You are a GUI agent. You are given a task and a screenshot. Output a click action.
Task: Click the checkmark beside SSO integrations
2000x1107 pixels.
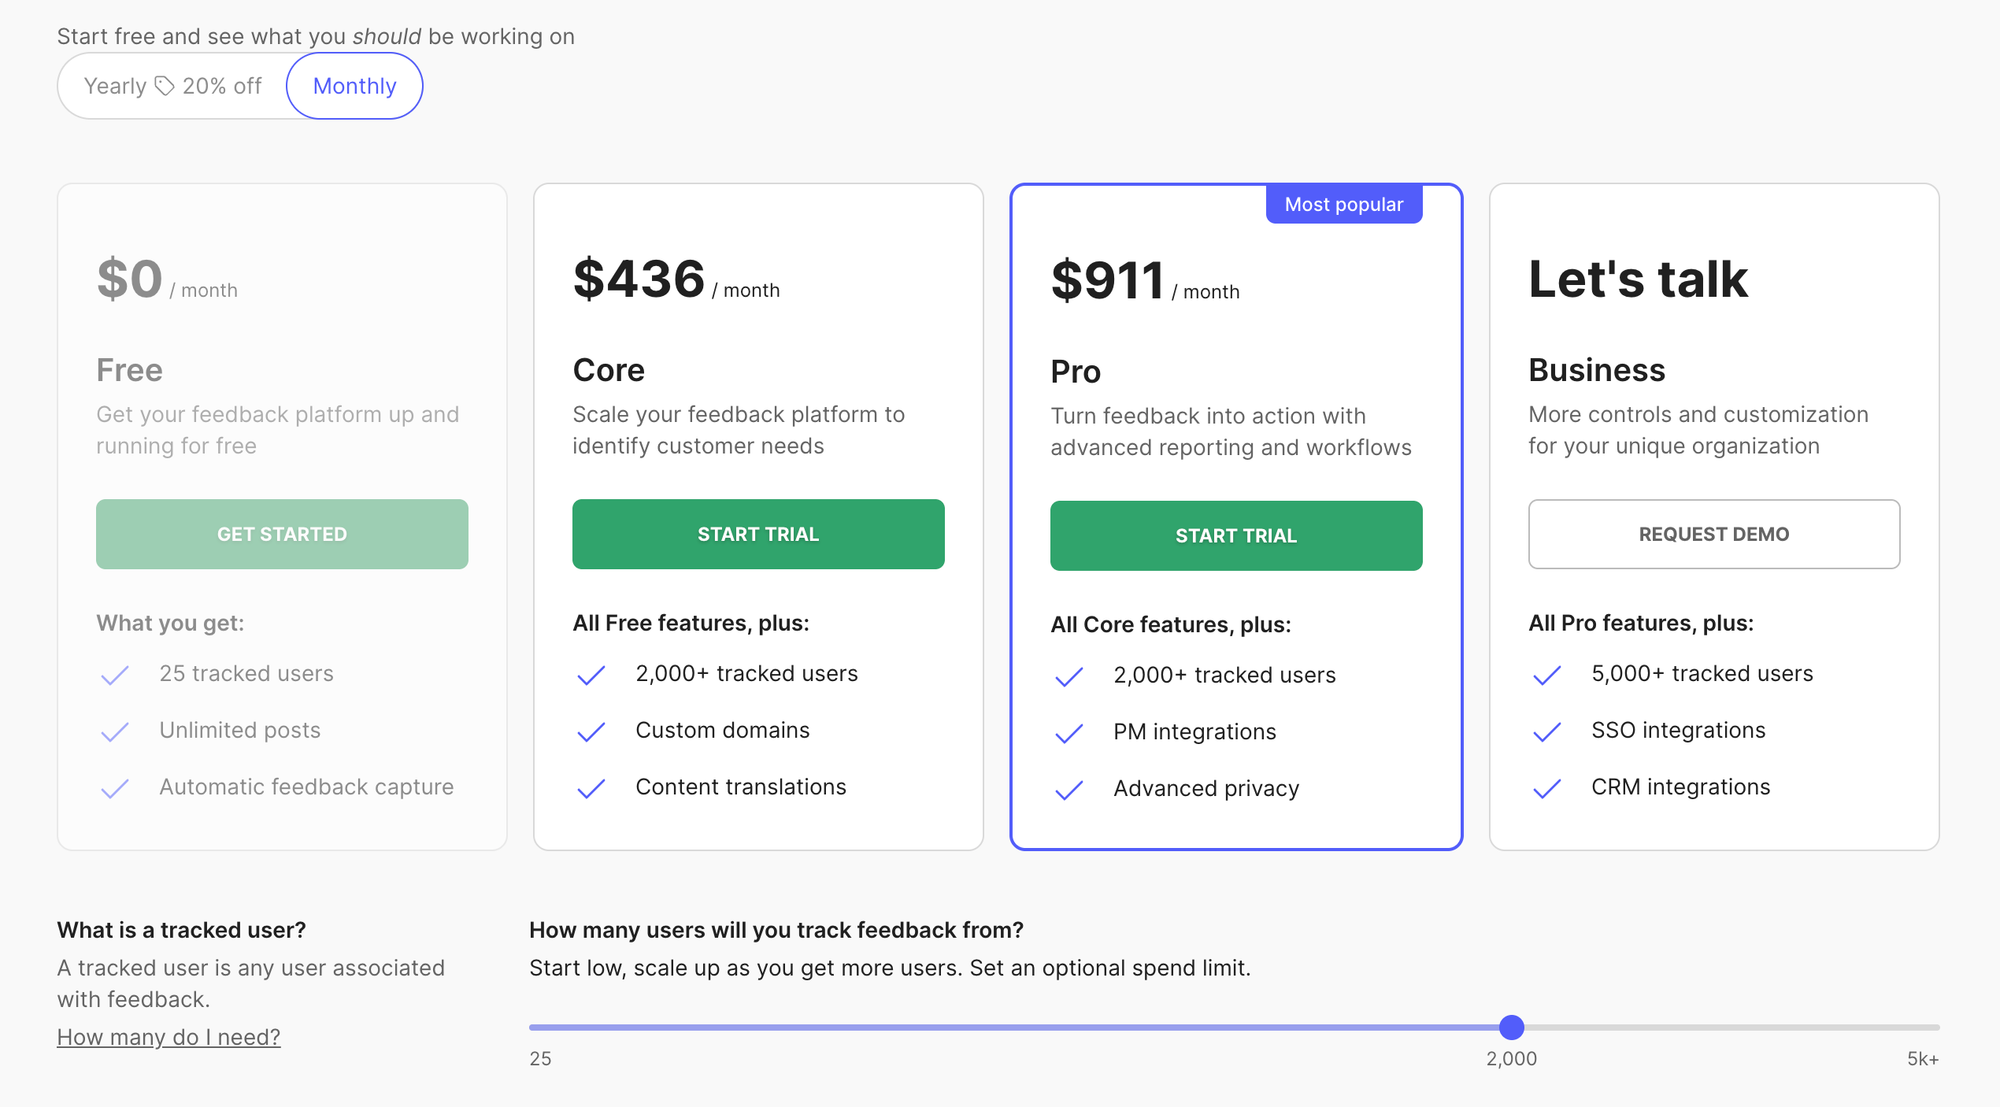(1546, 732)
